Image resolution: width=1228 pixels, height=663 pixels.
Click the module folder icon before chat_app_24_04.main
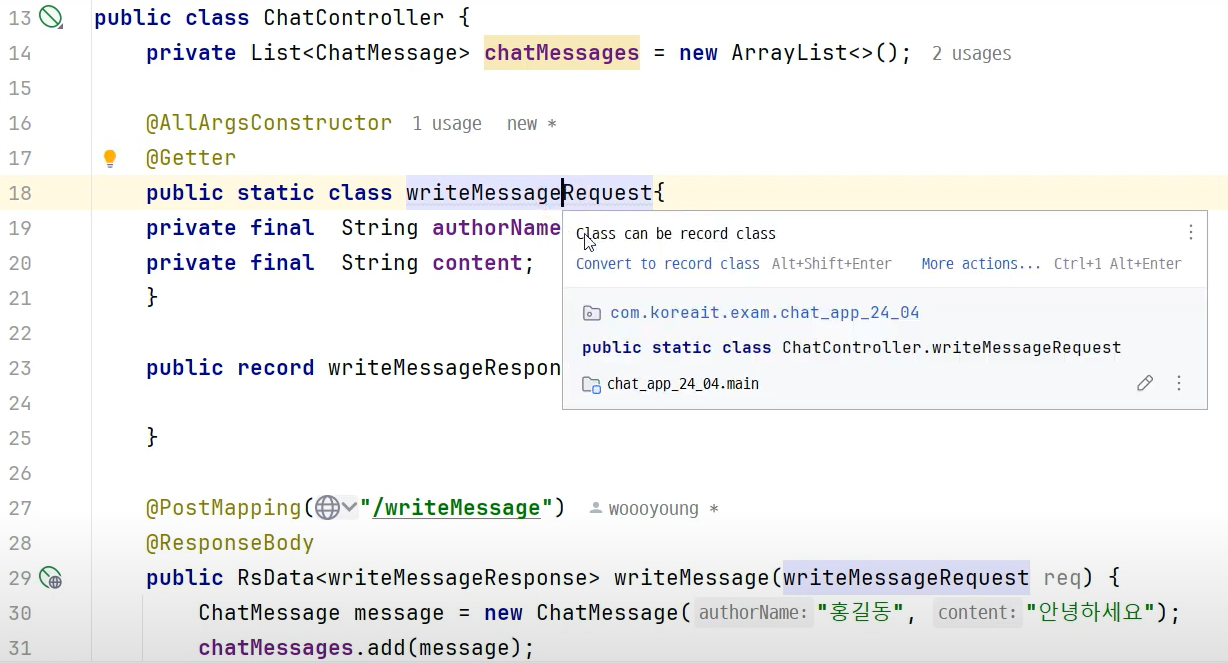point(591,384)
